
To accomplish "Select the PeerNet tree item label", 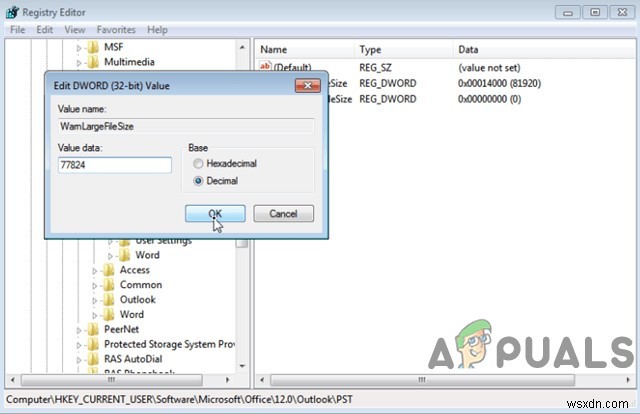I will 121,329.
